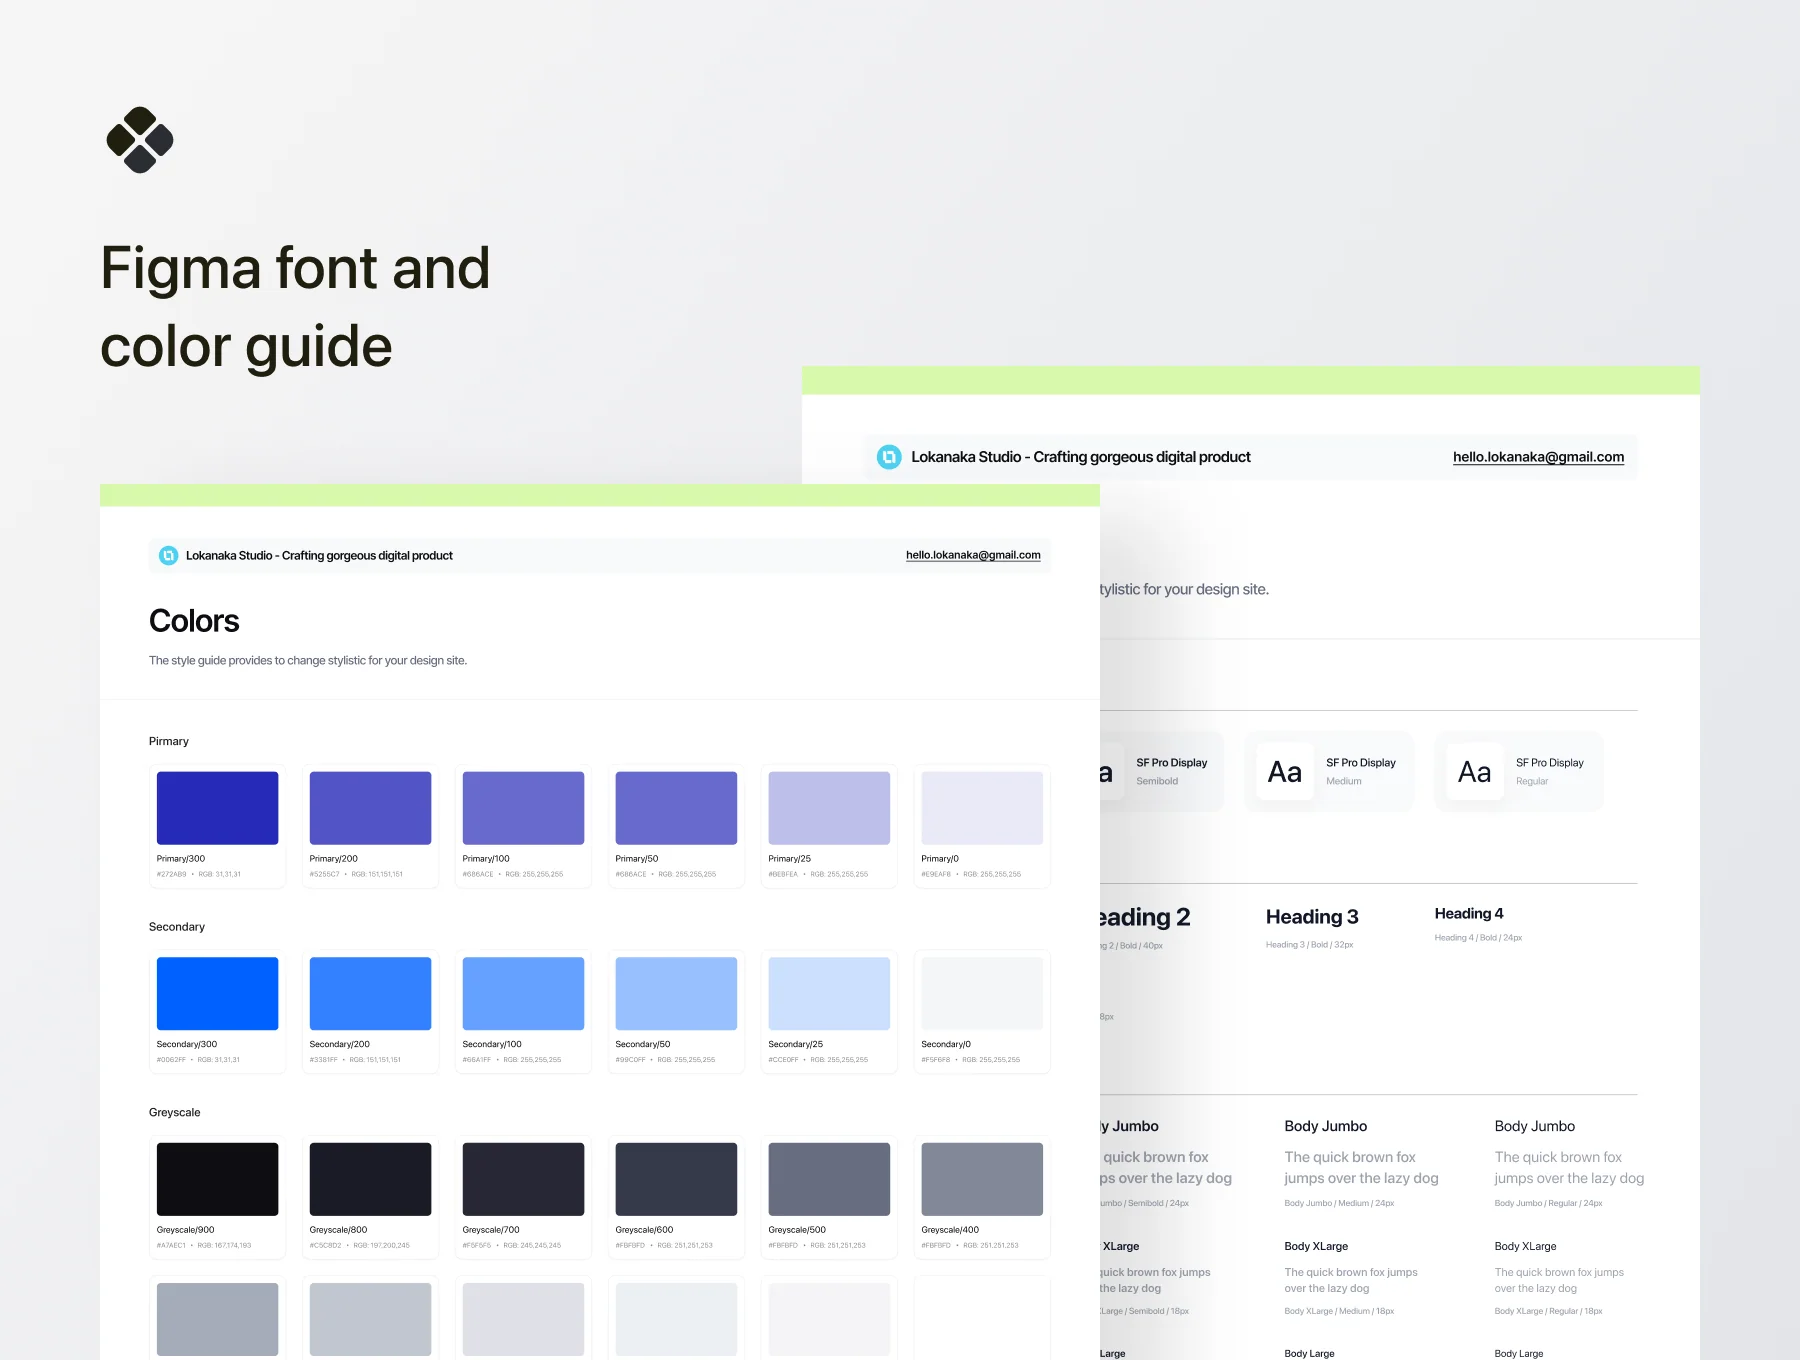Click the 'Greyscale' section label
The height and width of the screenshot is (1360, 1800).
point(175,1113)
